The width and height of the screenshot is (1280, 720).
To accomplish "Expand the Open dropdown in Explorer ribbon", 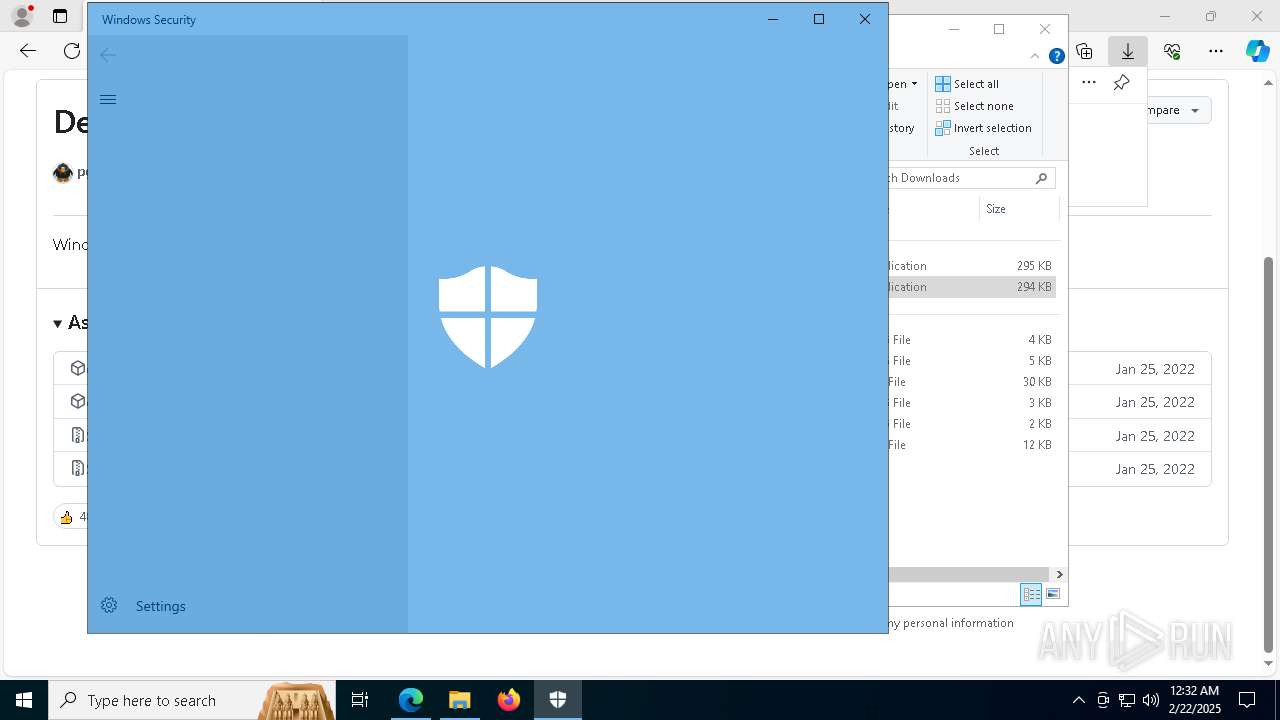I will [x=914, y=84].
